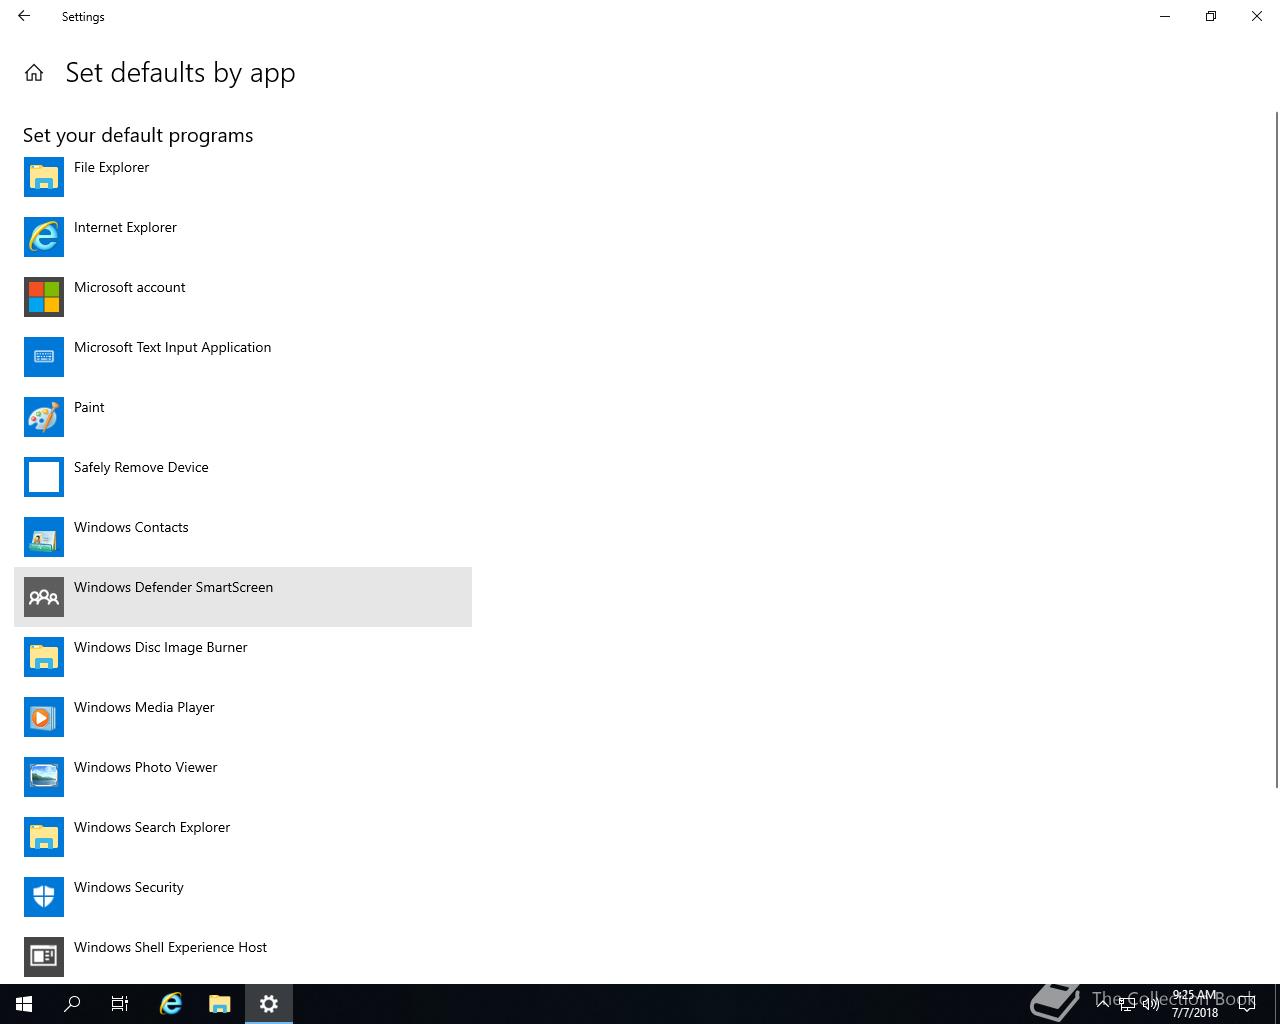Select the Windows Security label
Screen dimensions: 1280x1024
129,887
